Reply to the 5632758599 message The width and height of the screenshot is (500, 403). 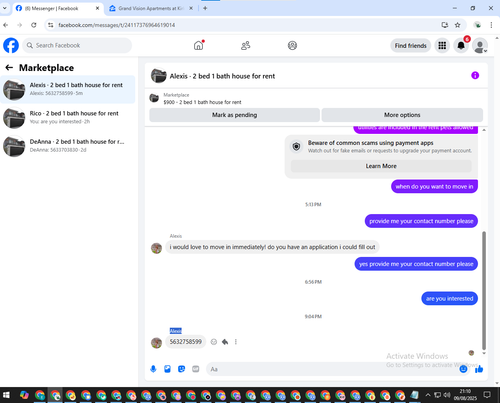225,342
